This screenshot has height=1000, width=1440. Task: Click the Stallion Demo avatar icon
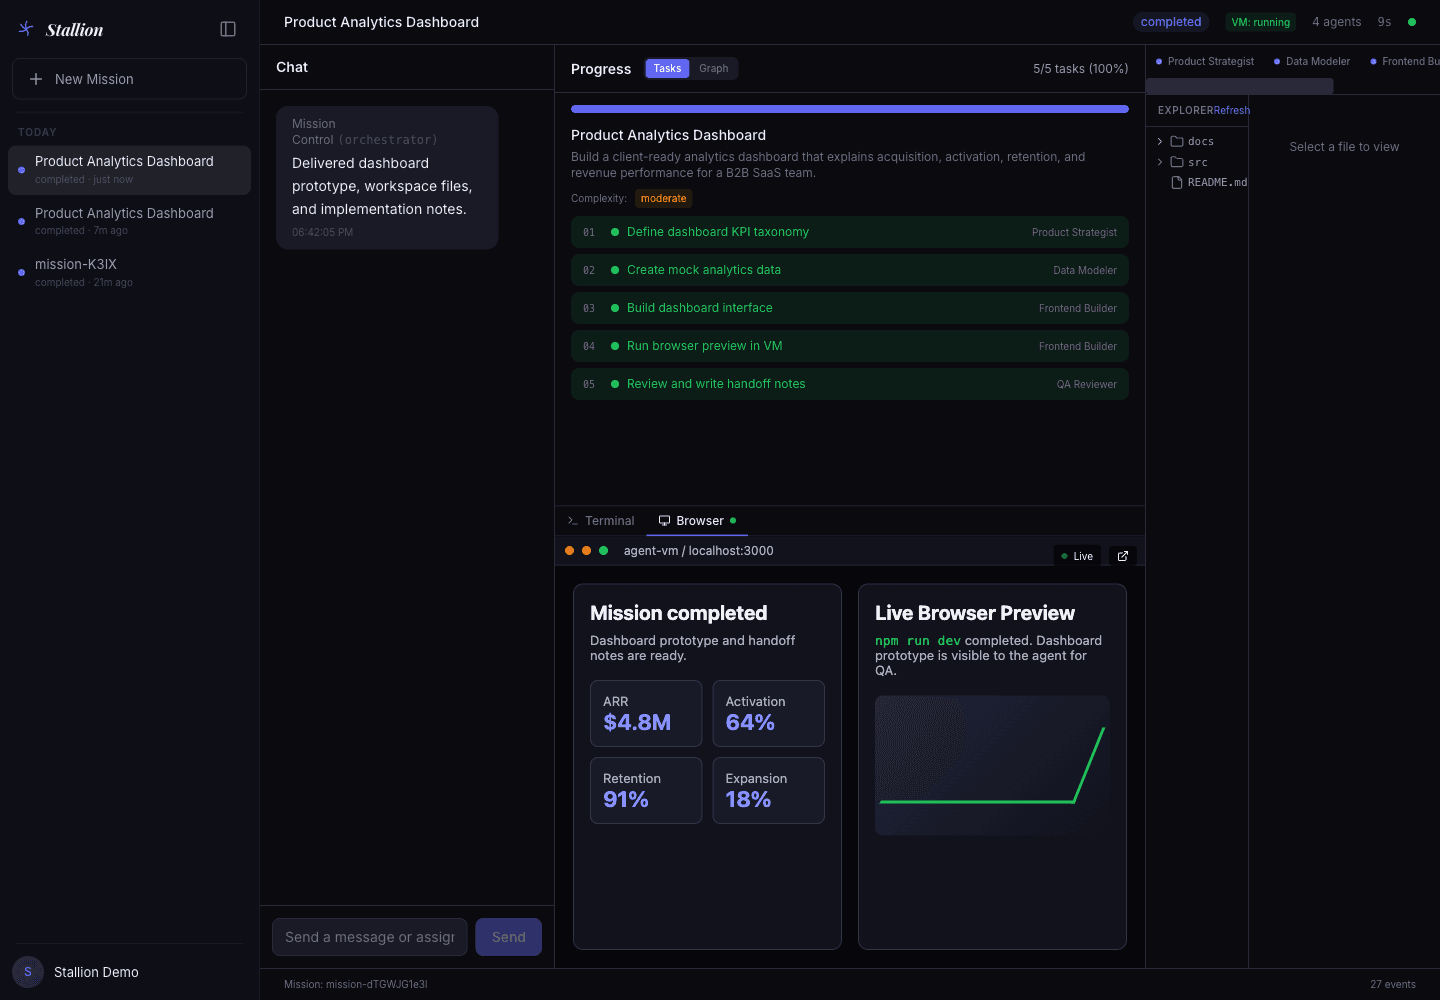click(x=28, y=972)
